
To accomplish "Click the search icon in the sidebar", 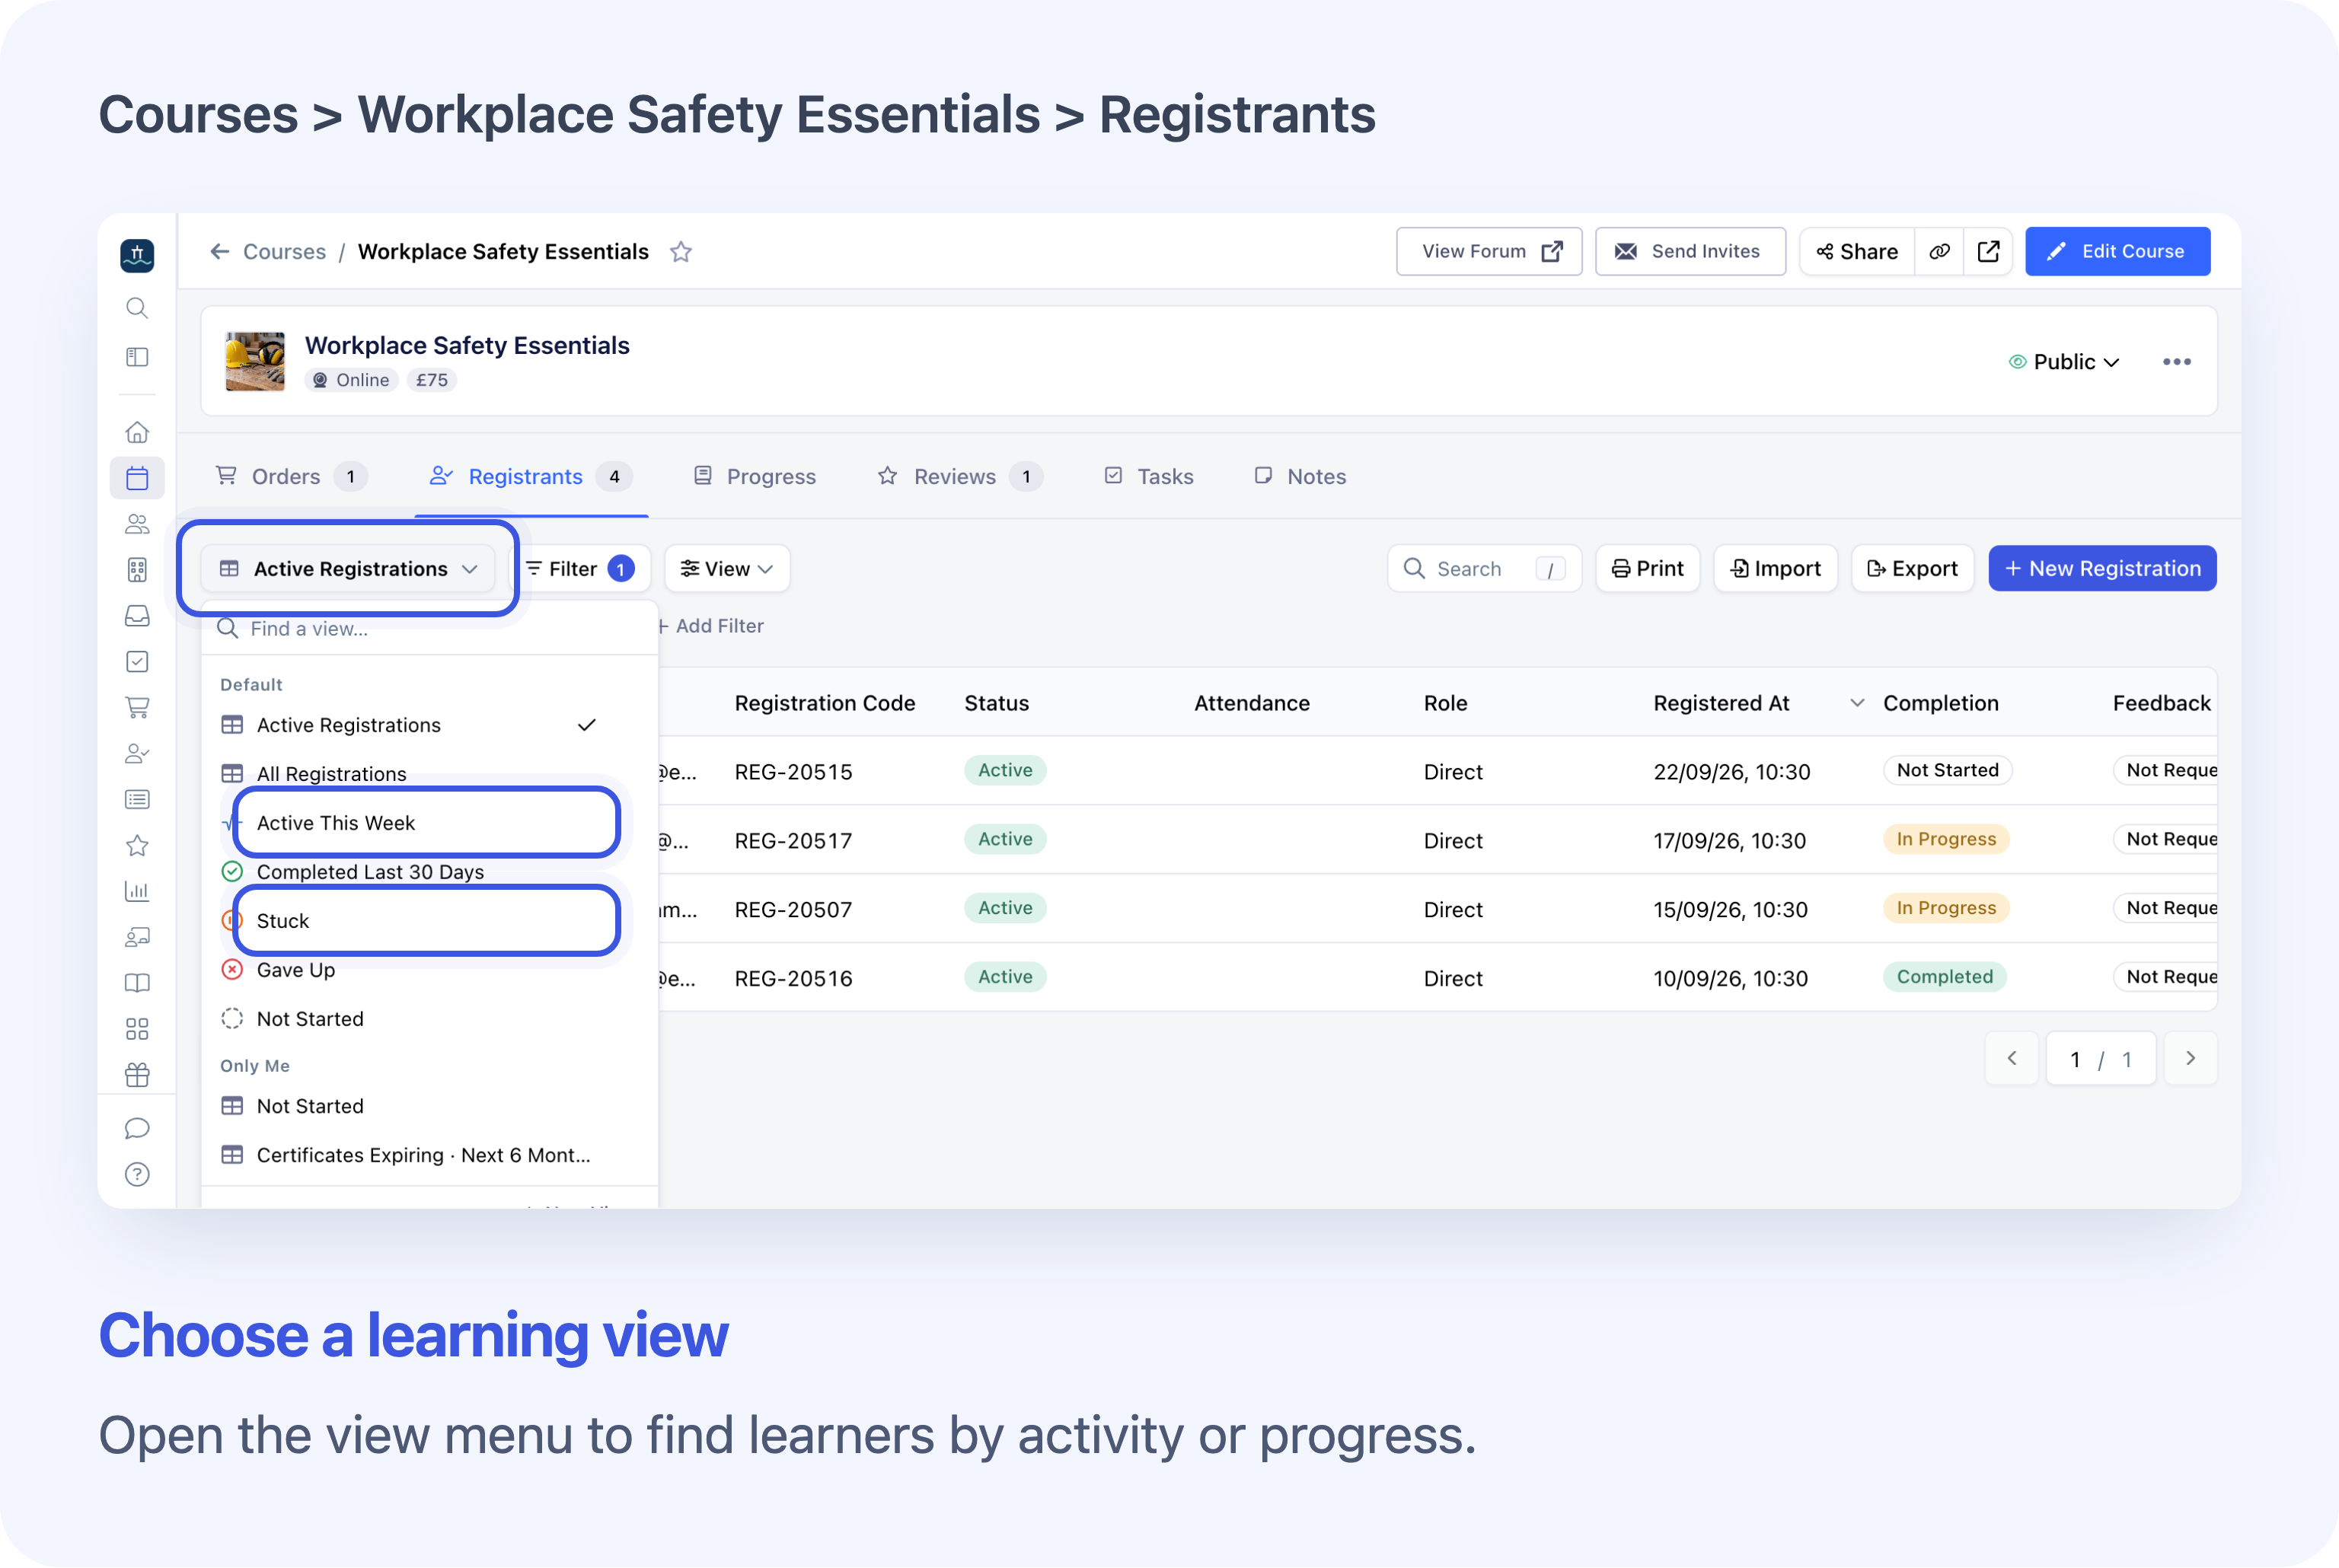I will (137, 308).
